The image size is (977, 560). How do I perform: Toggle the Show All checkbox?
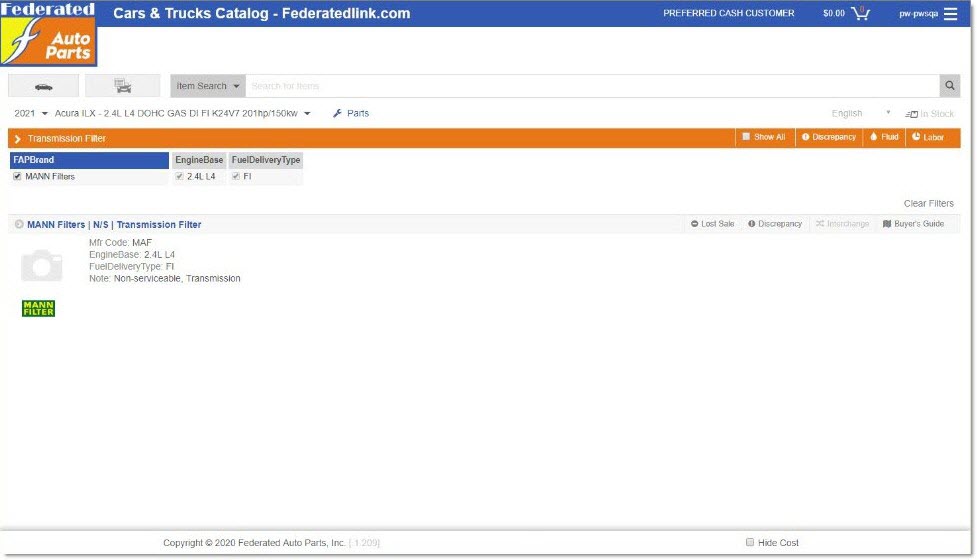click(745, 137)
